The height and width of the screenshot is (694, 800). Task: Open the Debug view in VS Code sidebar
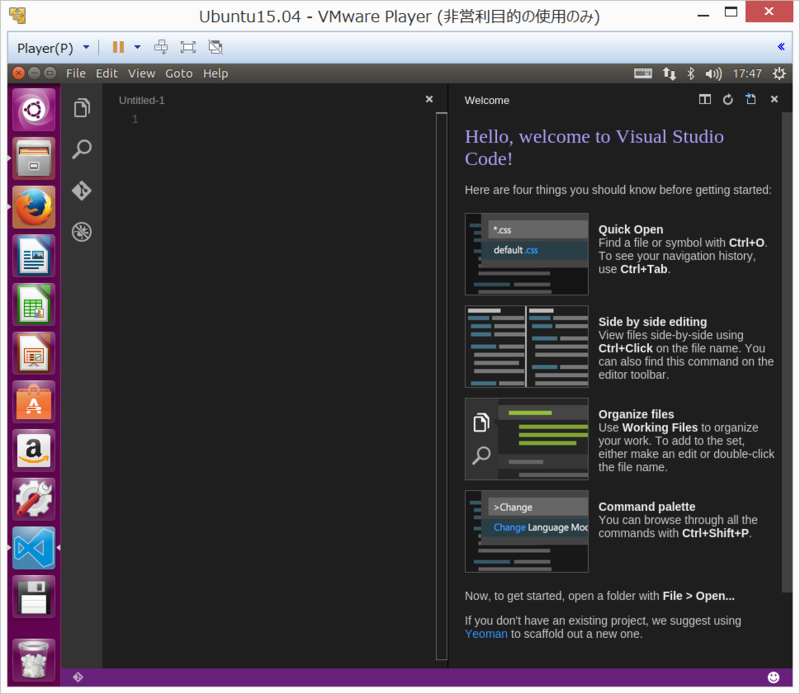[x=82, y=232]
